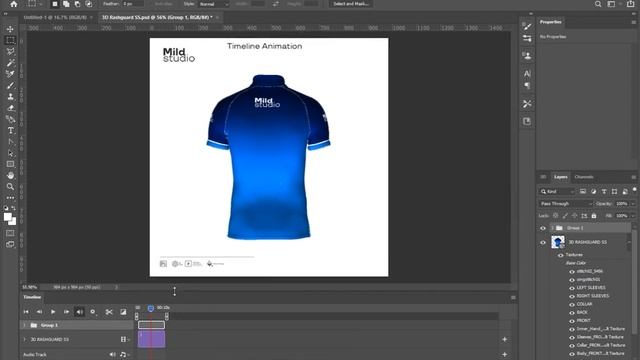Switch to the Untitled-1 document tab
Screen dimensions: 640x360
click(x=55, y=17)
